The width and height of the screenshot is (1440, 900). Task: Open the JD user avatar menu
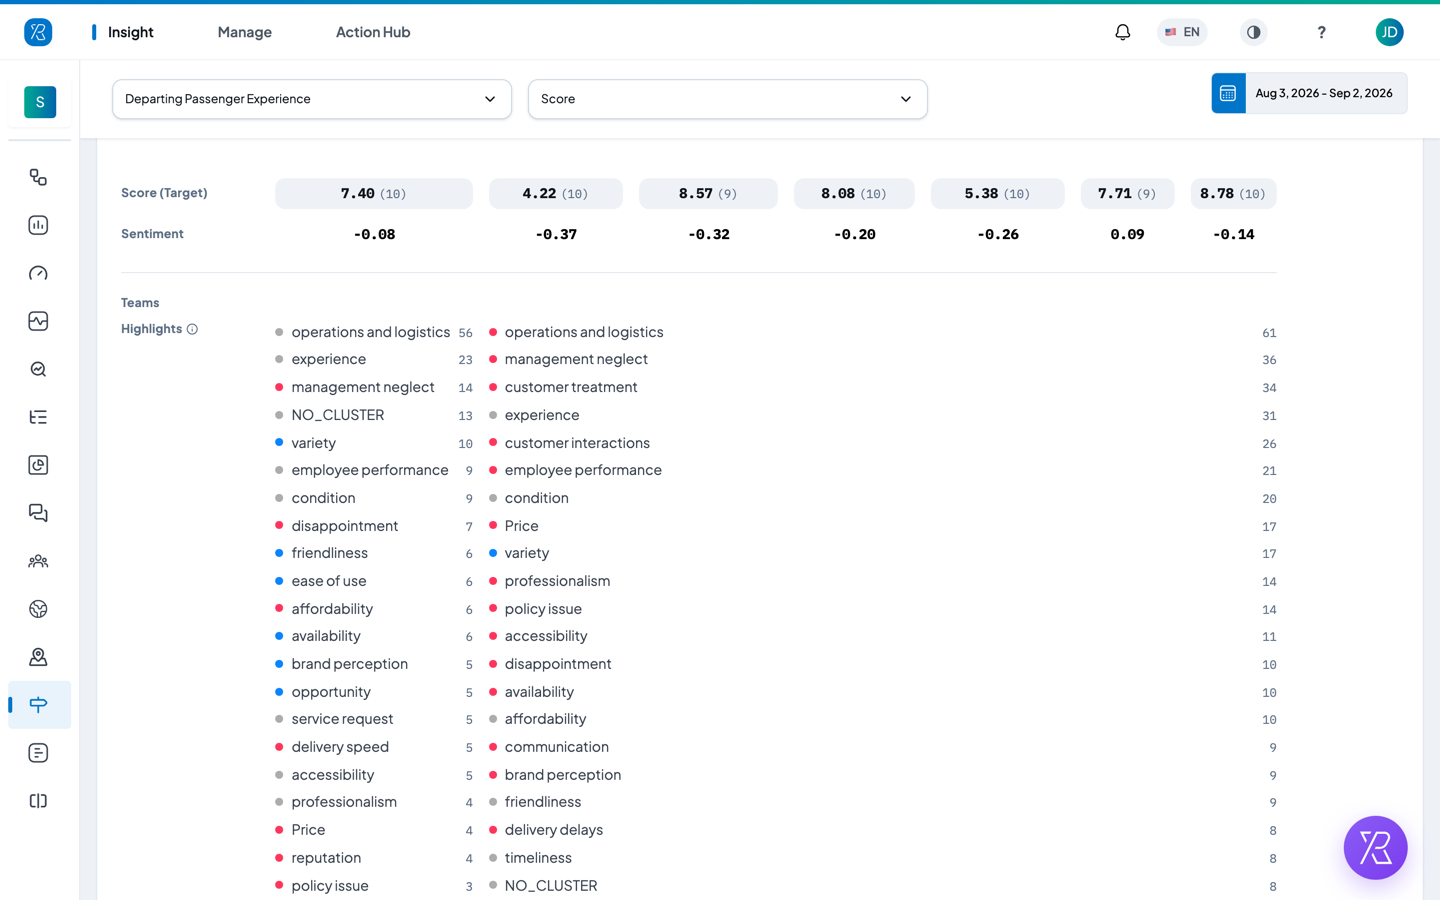[1389, 32]
